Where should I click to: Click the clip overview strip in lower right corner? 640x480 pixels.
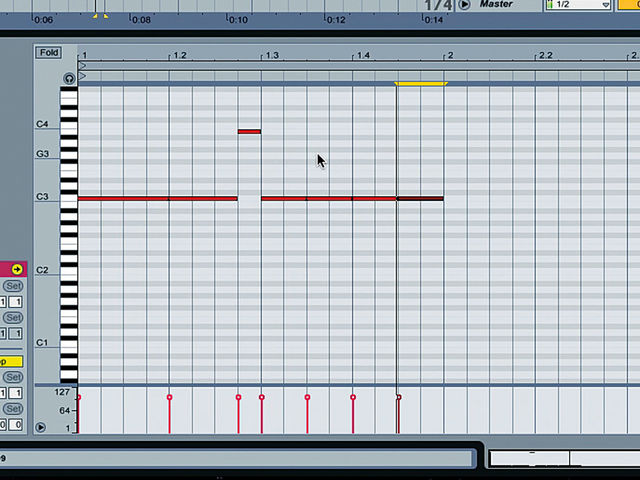tap(564, 459)
